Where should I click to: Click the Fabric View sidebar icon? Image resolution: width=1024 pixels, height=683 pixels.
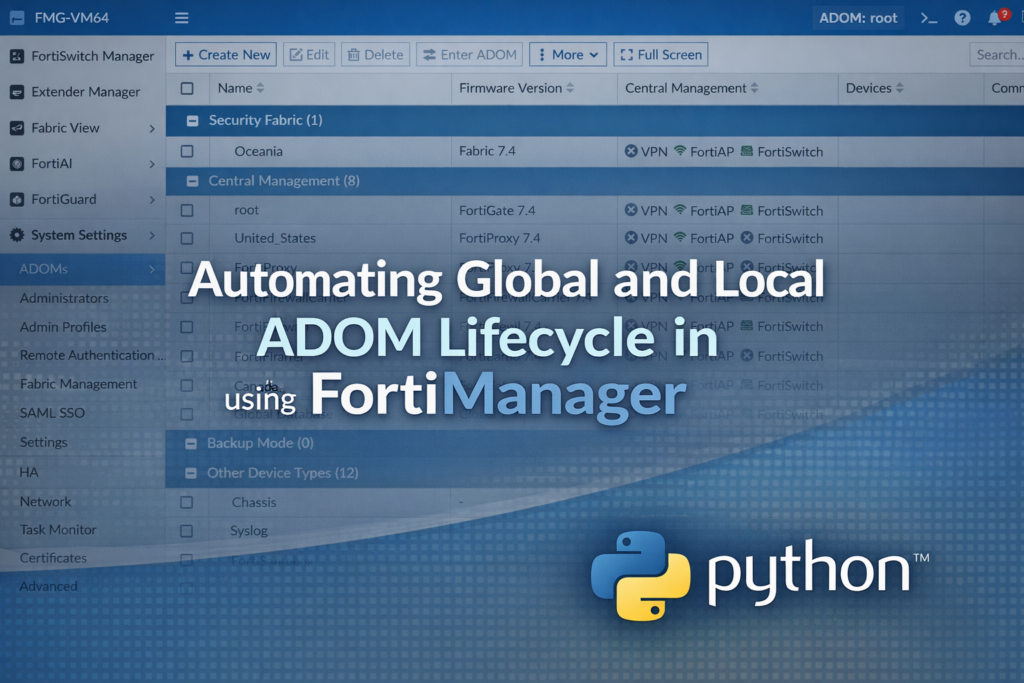[17, 128]
